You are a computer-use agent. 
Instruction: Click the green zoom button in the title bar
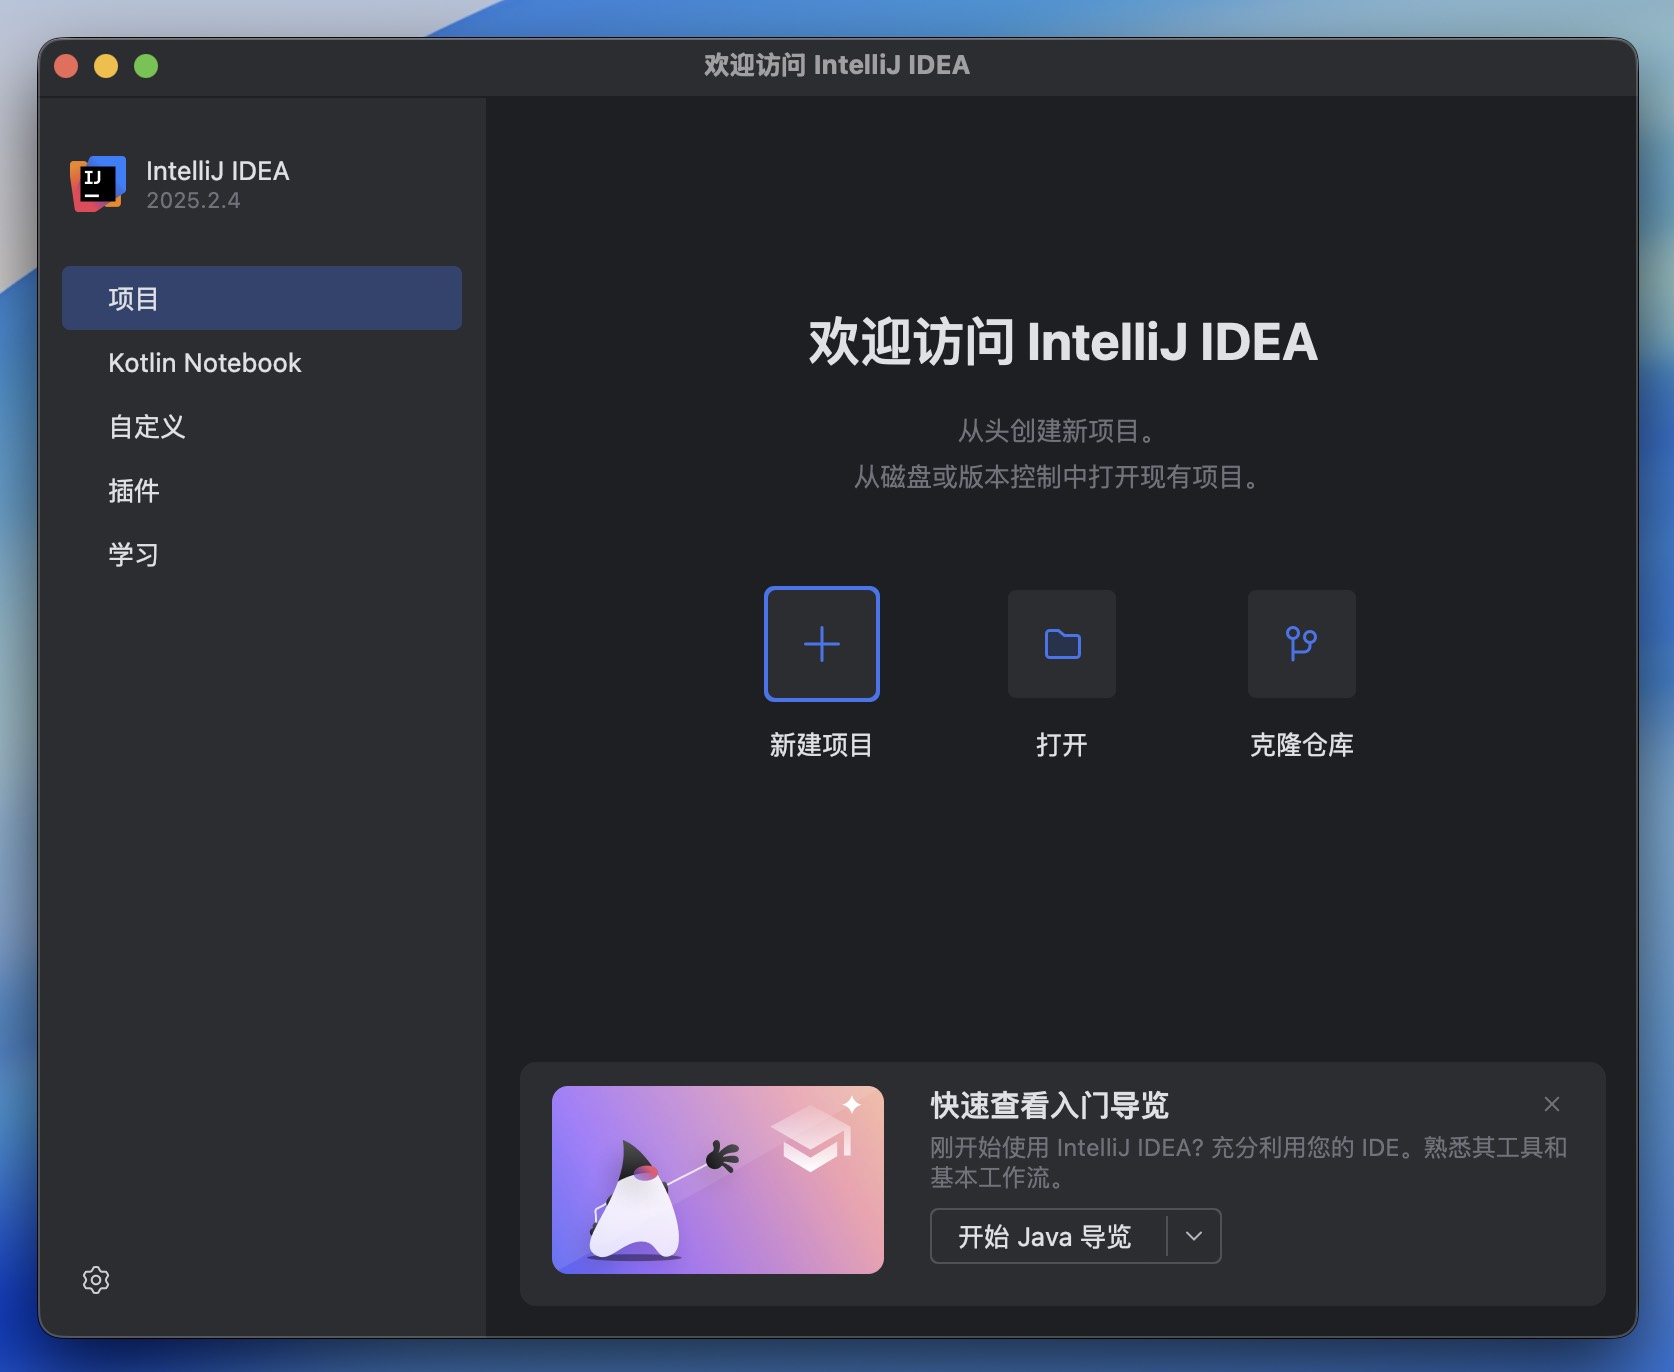(x=147, y=65)
